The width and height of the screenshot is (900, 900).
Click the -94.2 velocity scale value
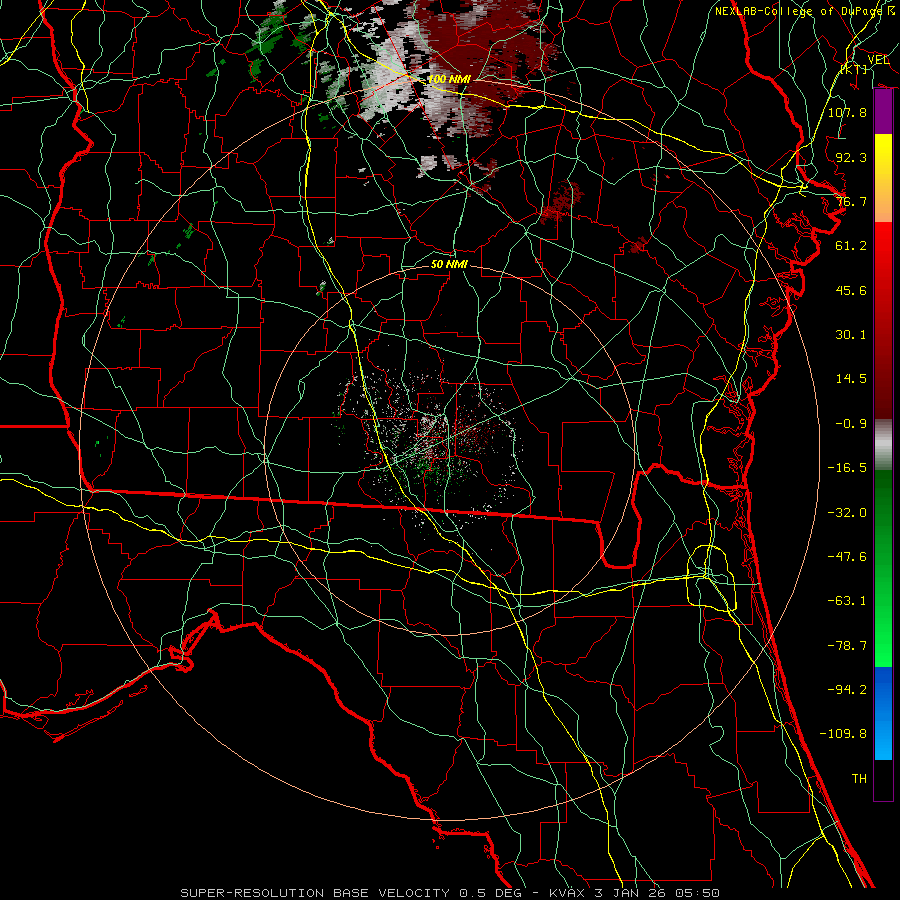point(847,690)
